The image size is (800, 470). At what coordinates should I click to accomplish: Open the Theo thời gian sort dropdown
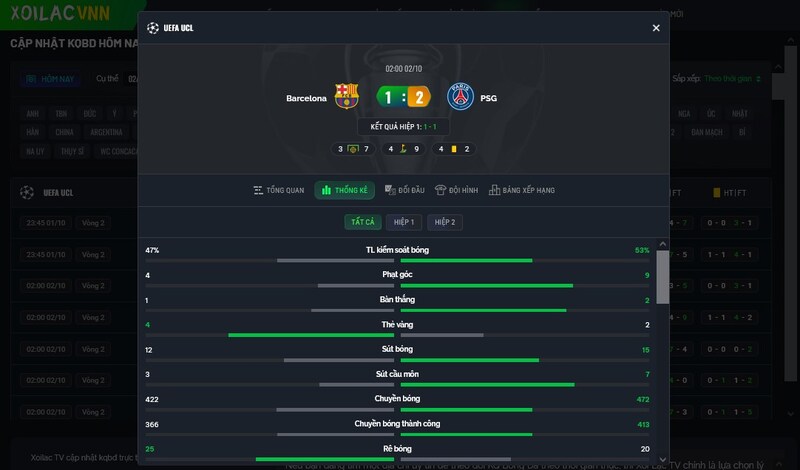coord(732,78)
